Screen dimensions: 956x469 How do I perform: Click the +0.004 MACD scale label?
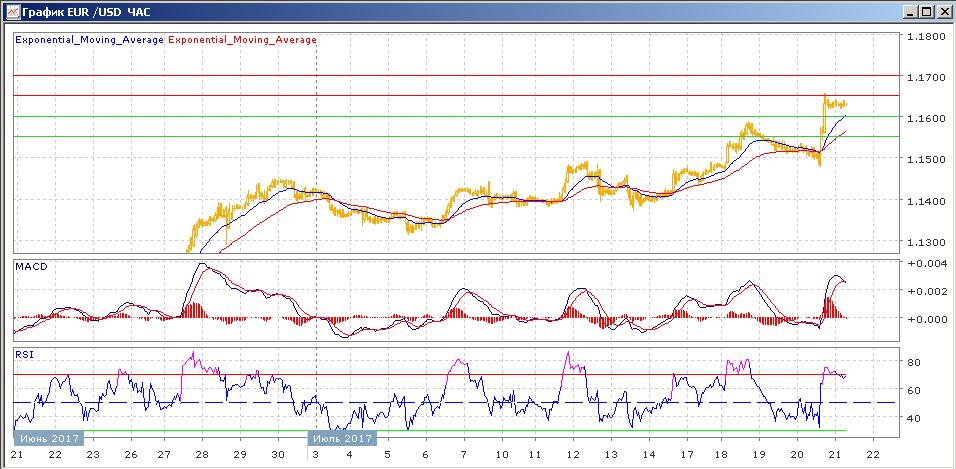pyautogui.click(x=924, y=264)
